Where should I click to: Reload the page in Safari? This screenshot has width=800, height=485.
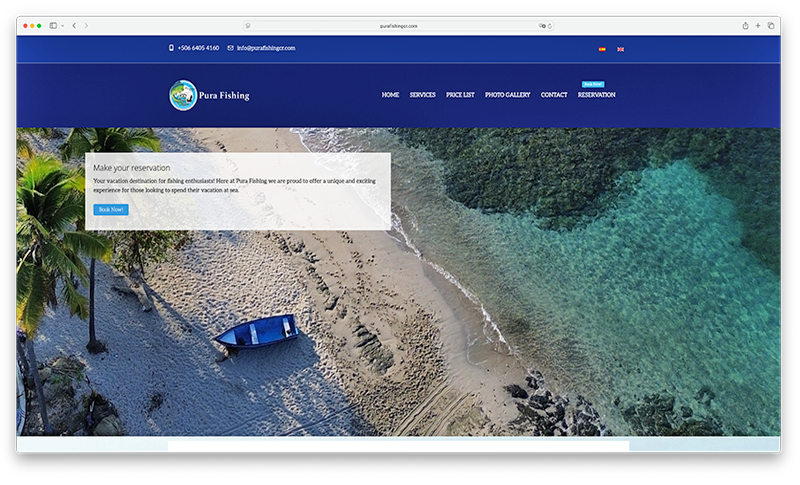pos(550,25)
